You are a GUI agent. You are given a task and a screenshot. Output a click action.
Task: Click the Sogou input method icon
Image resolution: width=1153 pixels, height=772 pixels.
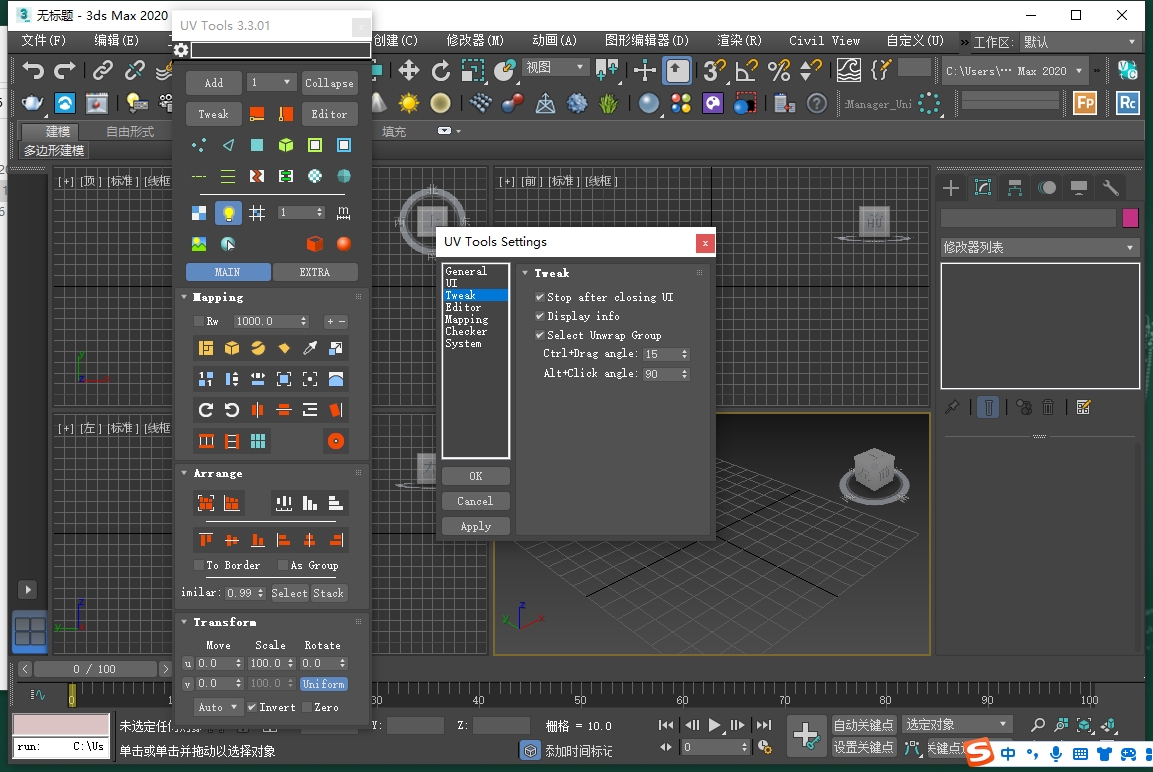pos(979,753)
